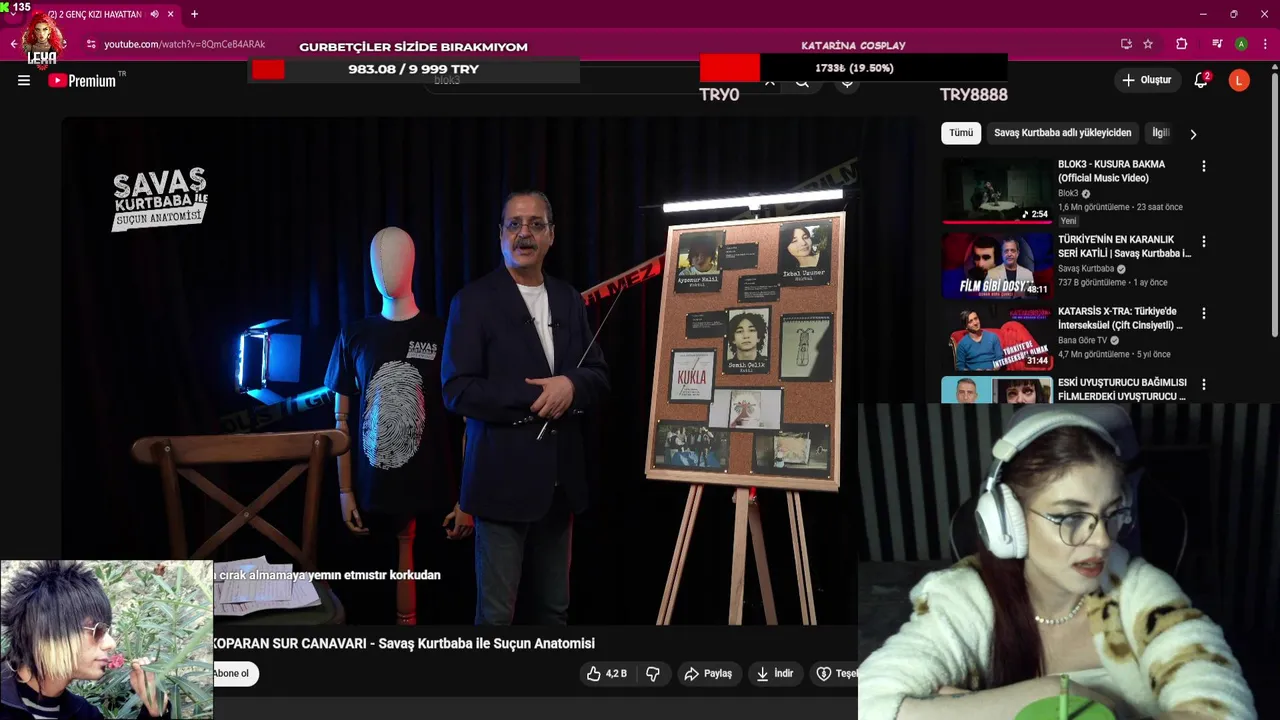Bookmark the page with star icon

click(1148, 44)
